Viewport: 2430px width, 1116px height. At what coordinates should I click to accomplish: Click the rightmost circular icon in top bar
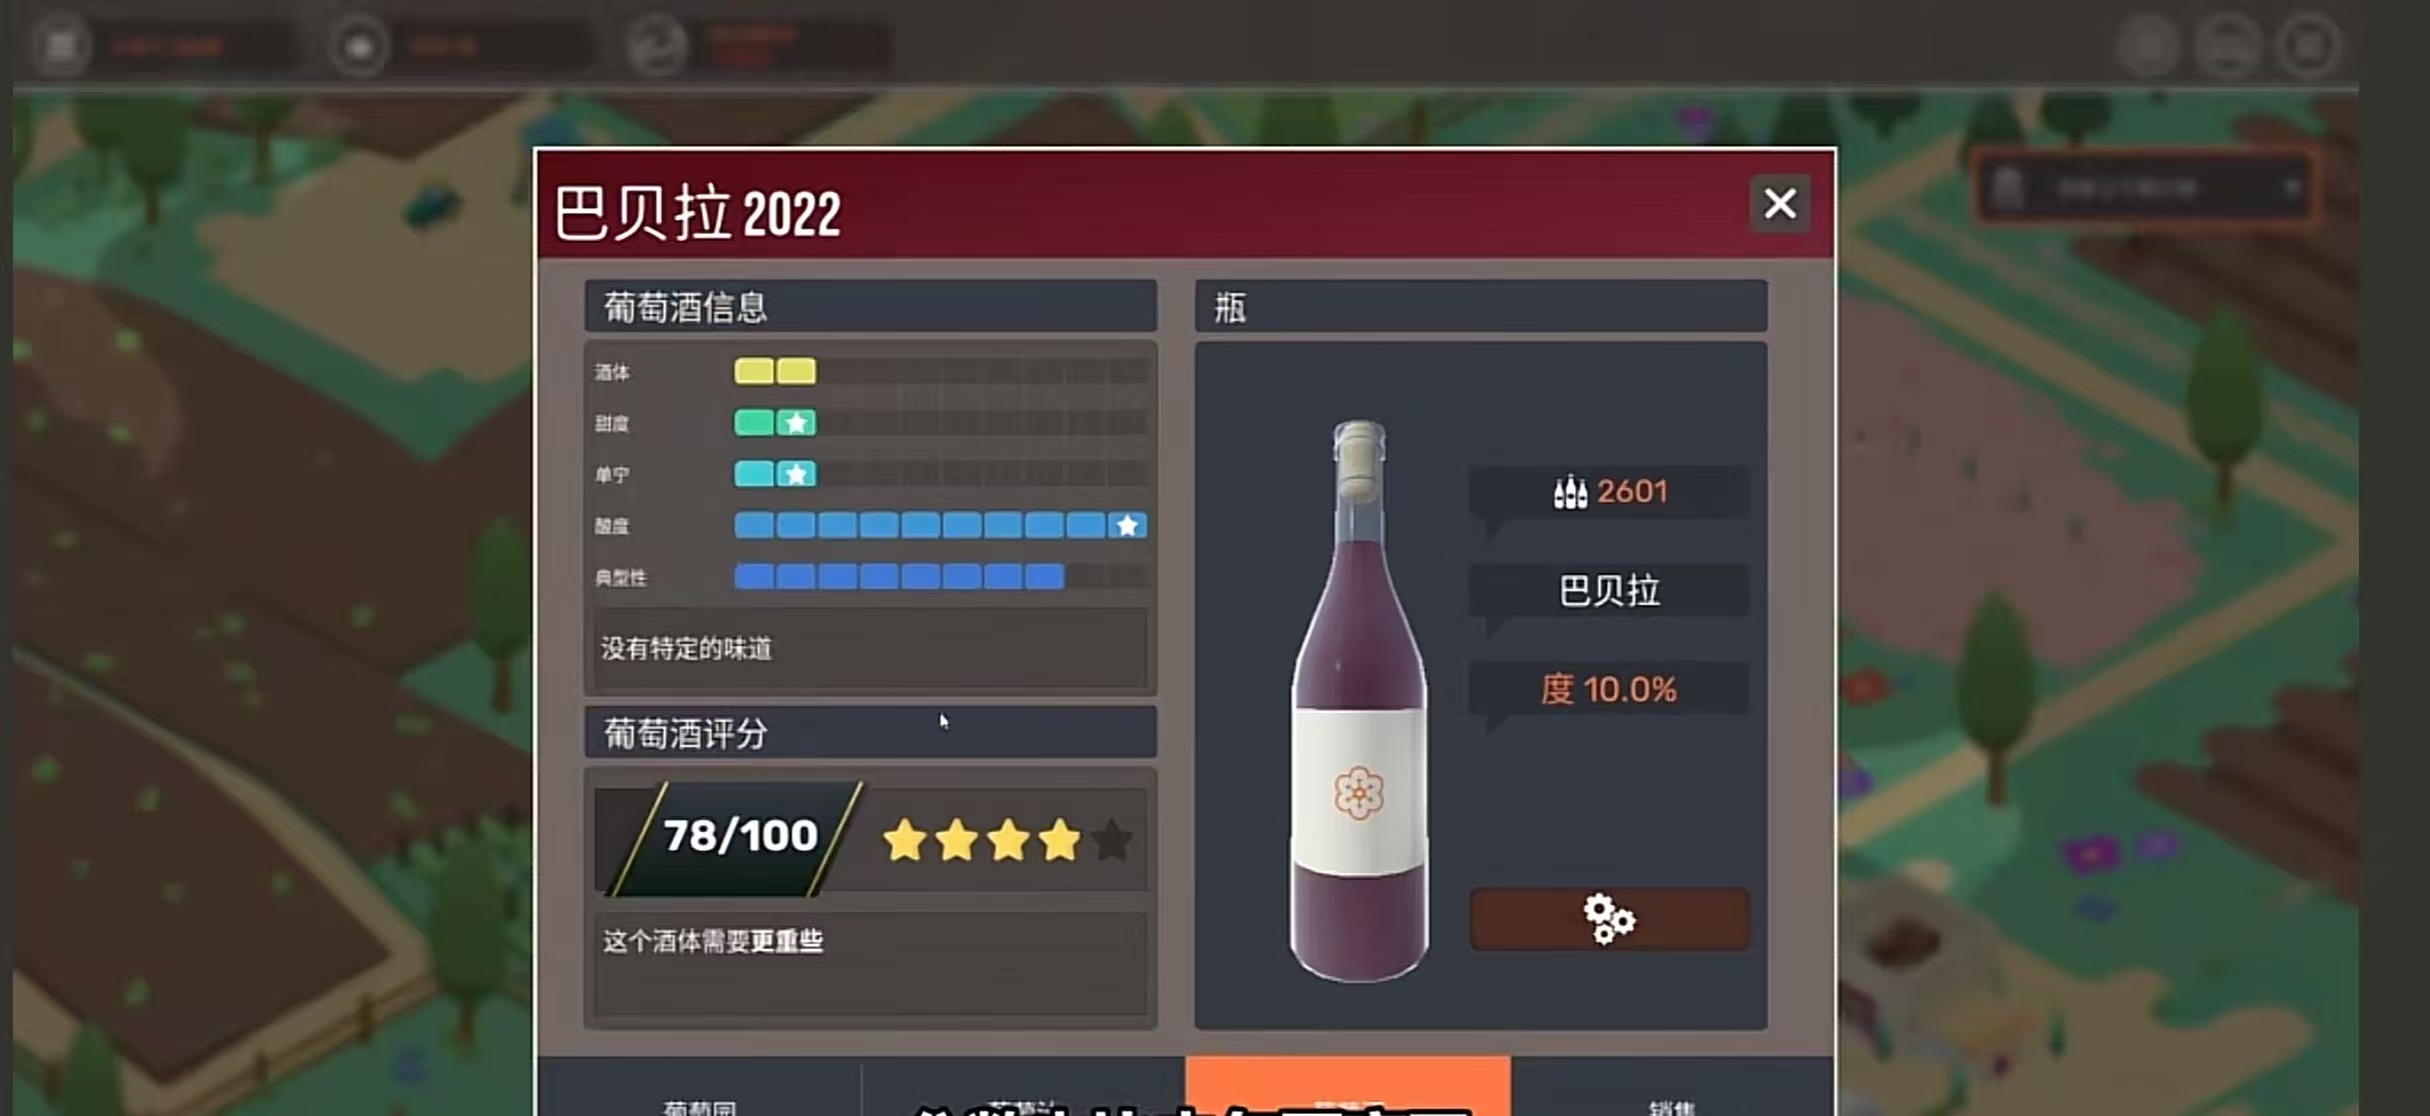2308,45
